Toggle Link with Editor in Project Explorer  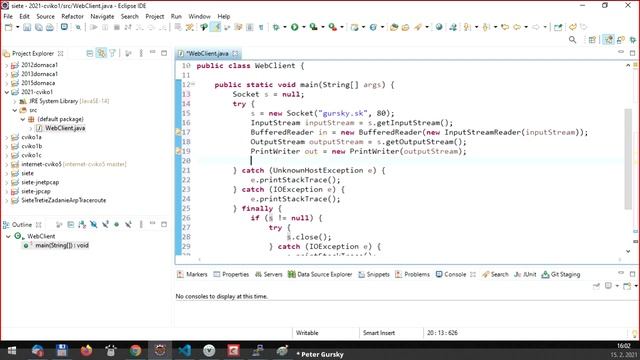101,53
